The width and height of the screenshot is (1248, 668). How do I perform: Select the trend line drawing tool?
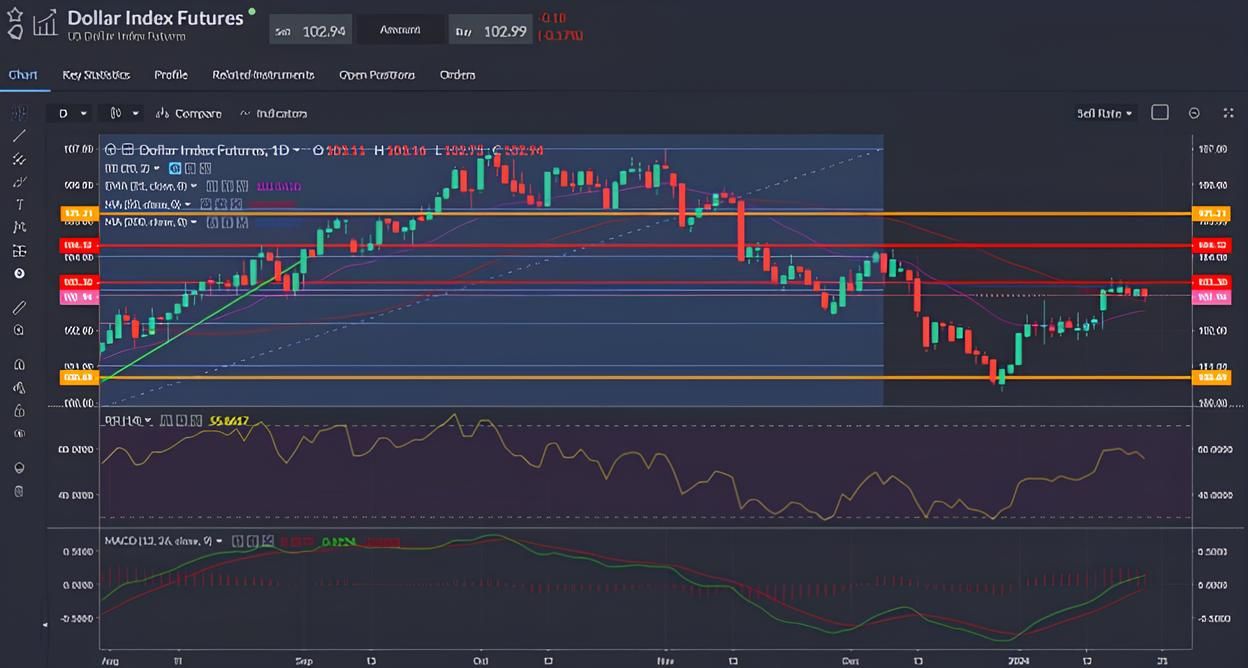coord(19,136)
